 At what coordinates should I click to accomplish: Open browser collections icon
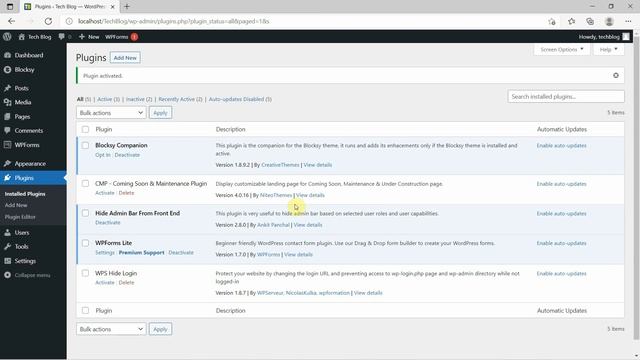(590, 21)
